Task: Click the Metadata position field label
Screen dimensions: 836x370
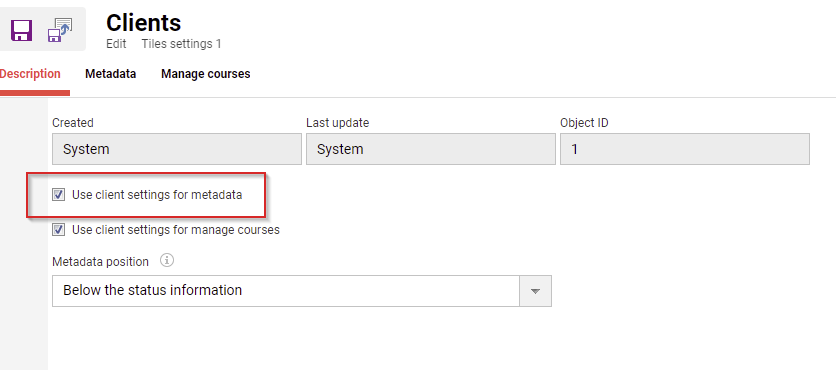Action: click(101, 262)
